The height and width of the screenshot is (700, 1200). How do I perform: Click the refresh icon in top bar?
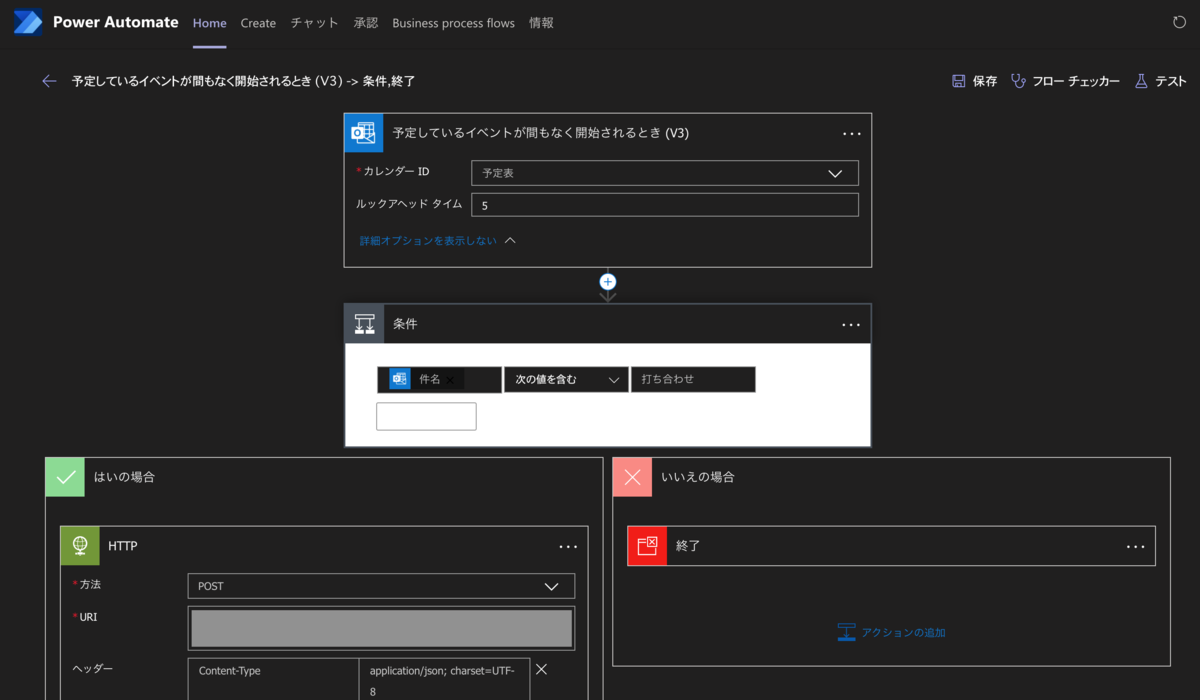(1179, 22)
